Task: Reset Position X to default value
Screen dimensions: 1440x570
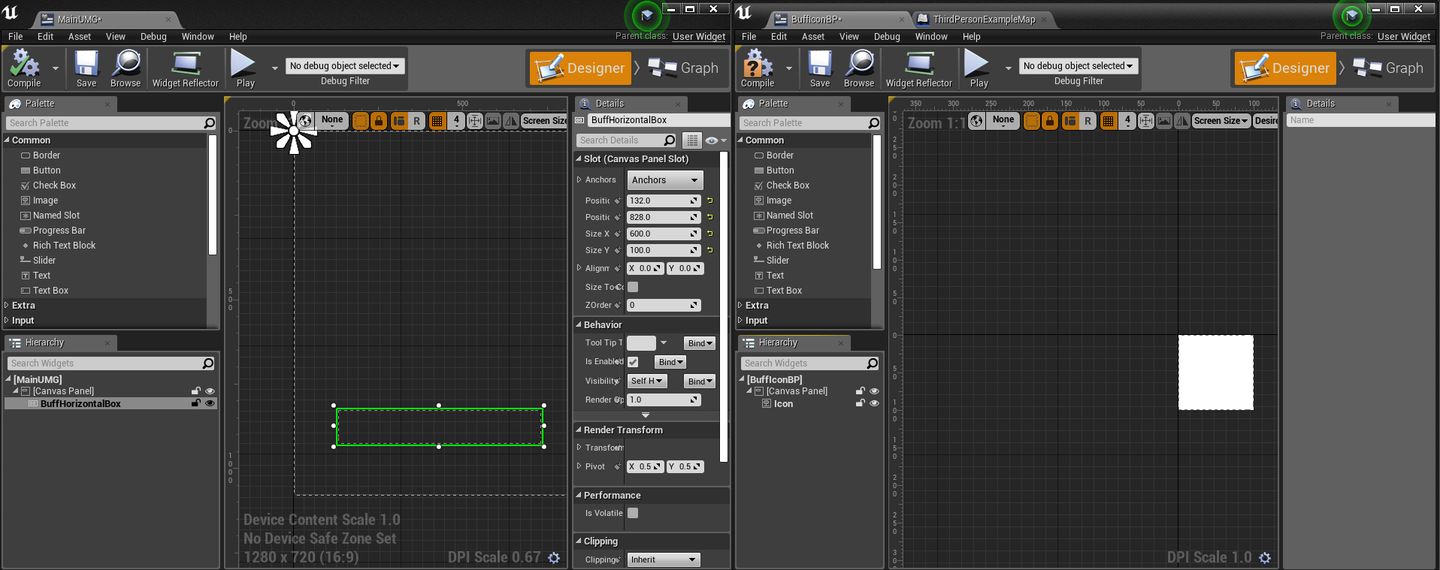Action: (710, 200)
